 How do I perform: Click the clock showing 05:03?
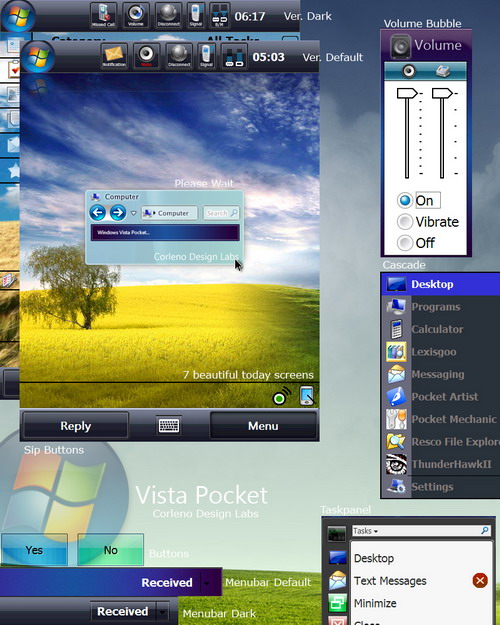tap(268, 57)
